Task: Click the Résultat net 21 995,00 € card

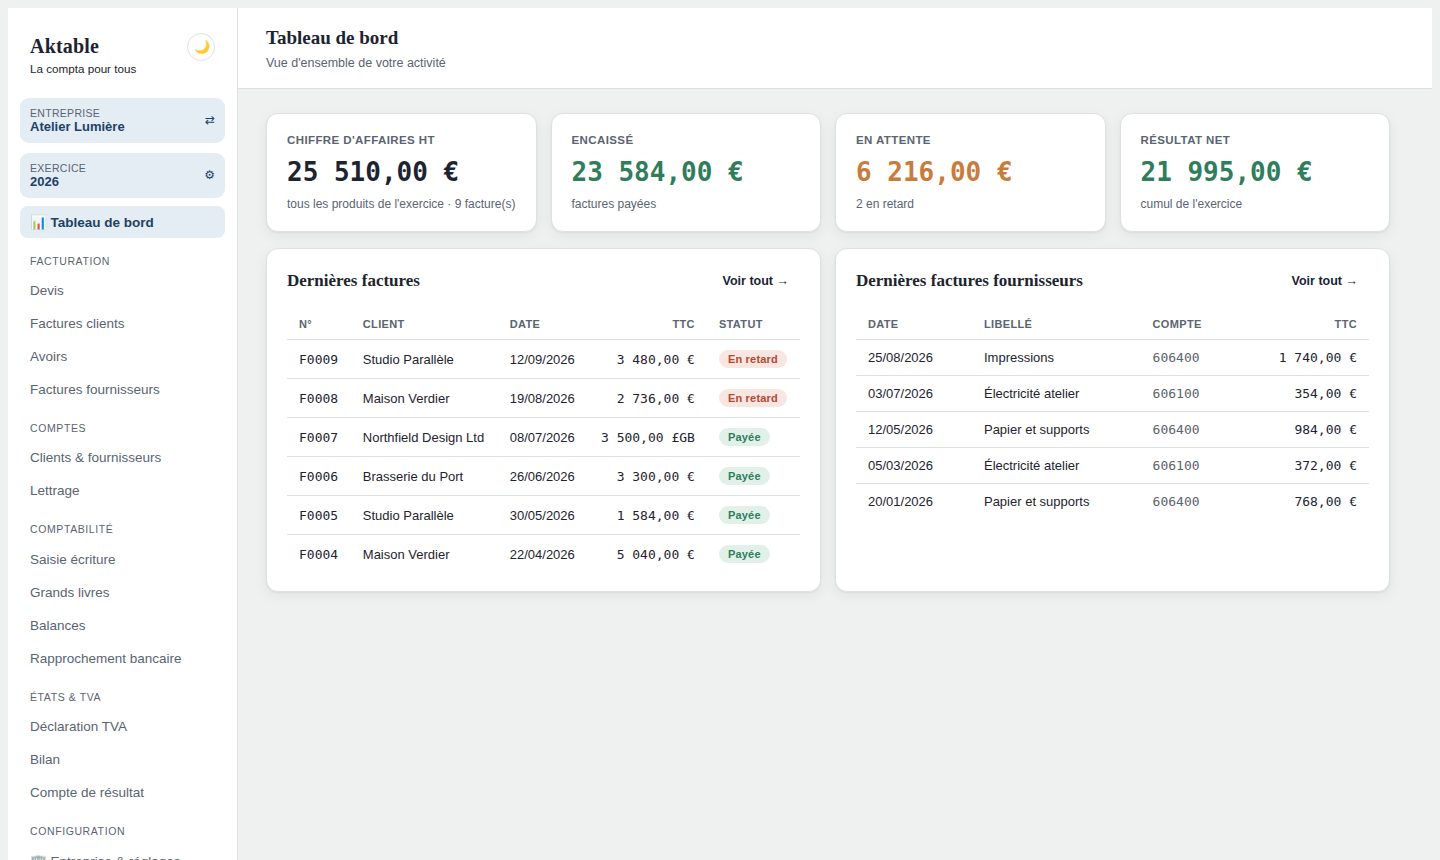Action: click(x=1255, y=173)
